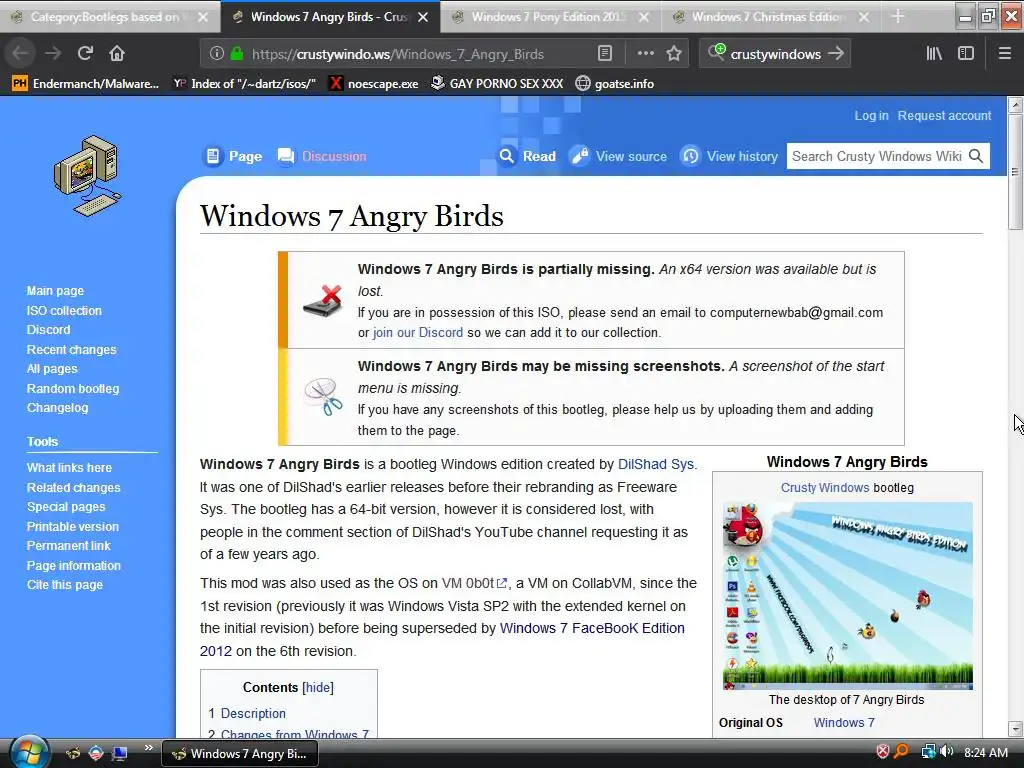Open Windows 7 Original OS link
This screenshot has height=768, width=1024.
tap(844, 723)
